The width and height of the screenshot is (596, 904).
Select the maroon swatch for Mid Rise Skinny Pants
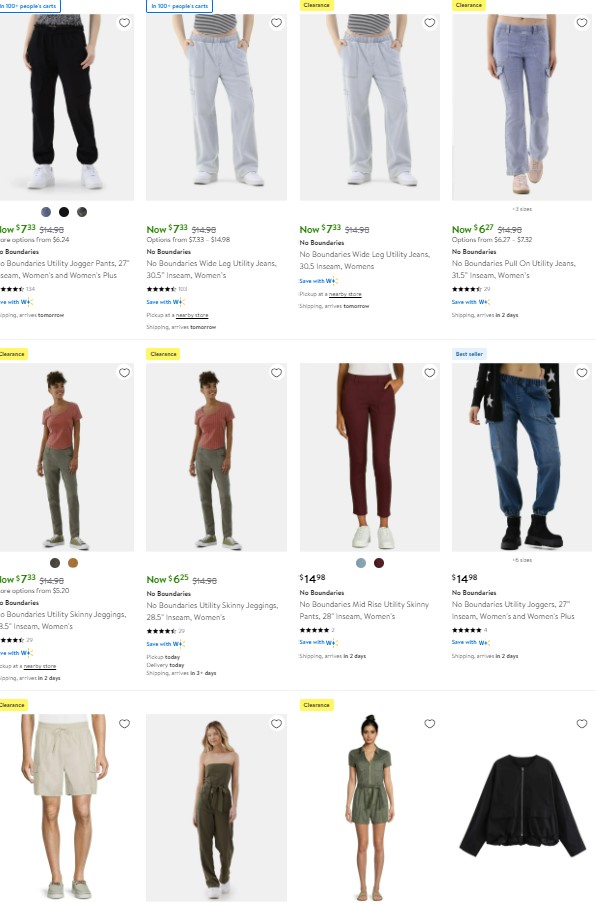point(379,563)
